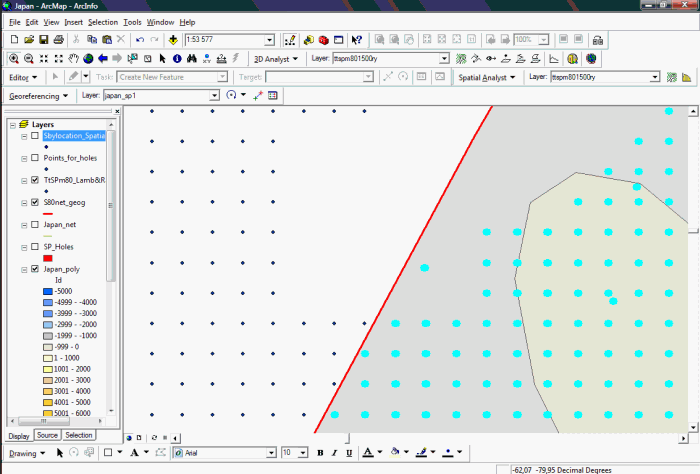The width and height of the screenshot is (700, 474).
Task: Open the Selection menu
Action: coord(102,21)
